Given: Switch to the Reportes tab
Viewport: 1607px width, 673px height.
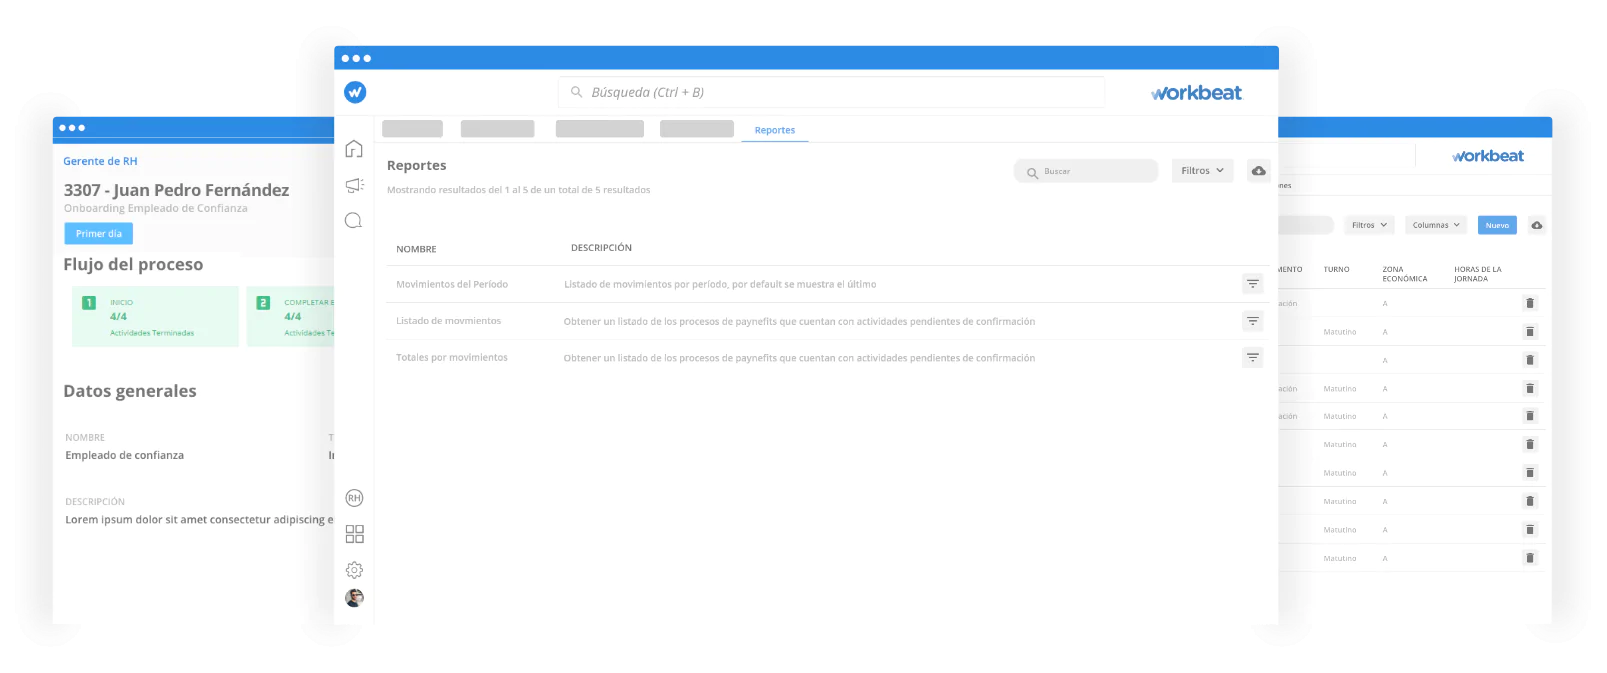Looking at the screenshot, I should pos(774,130).
